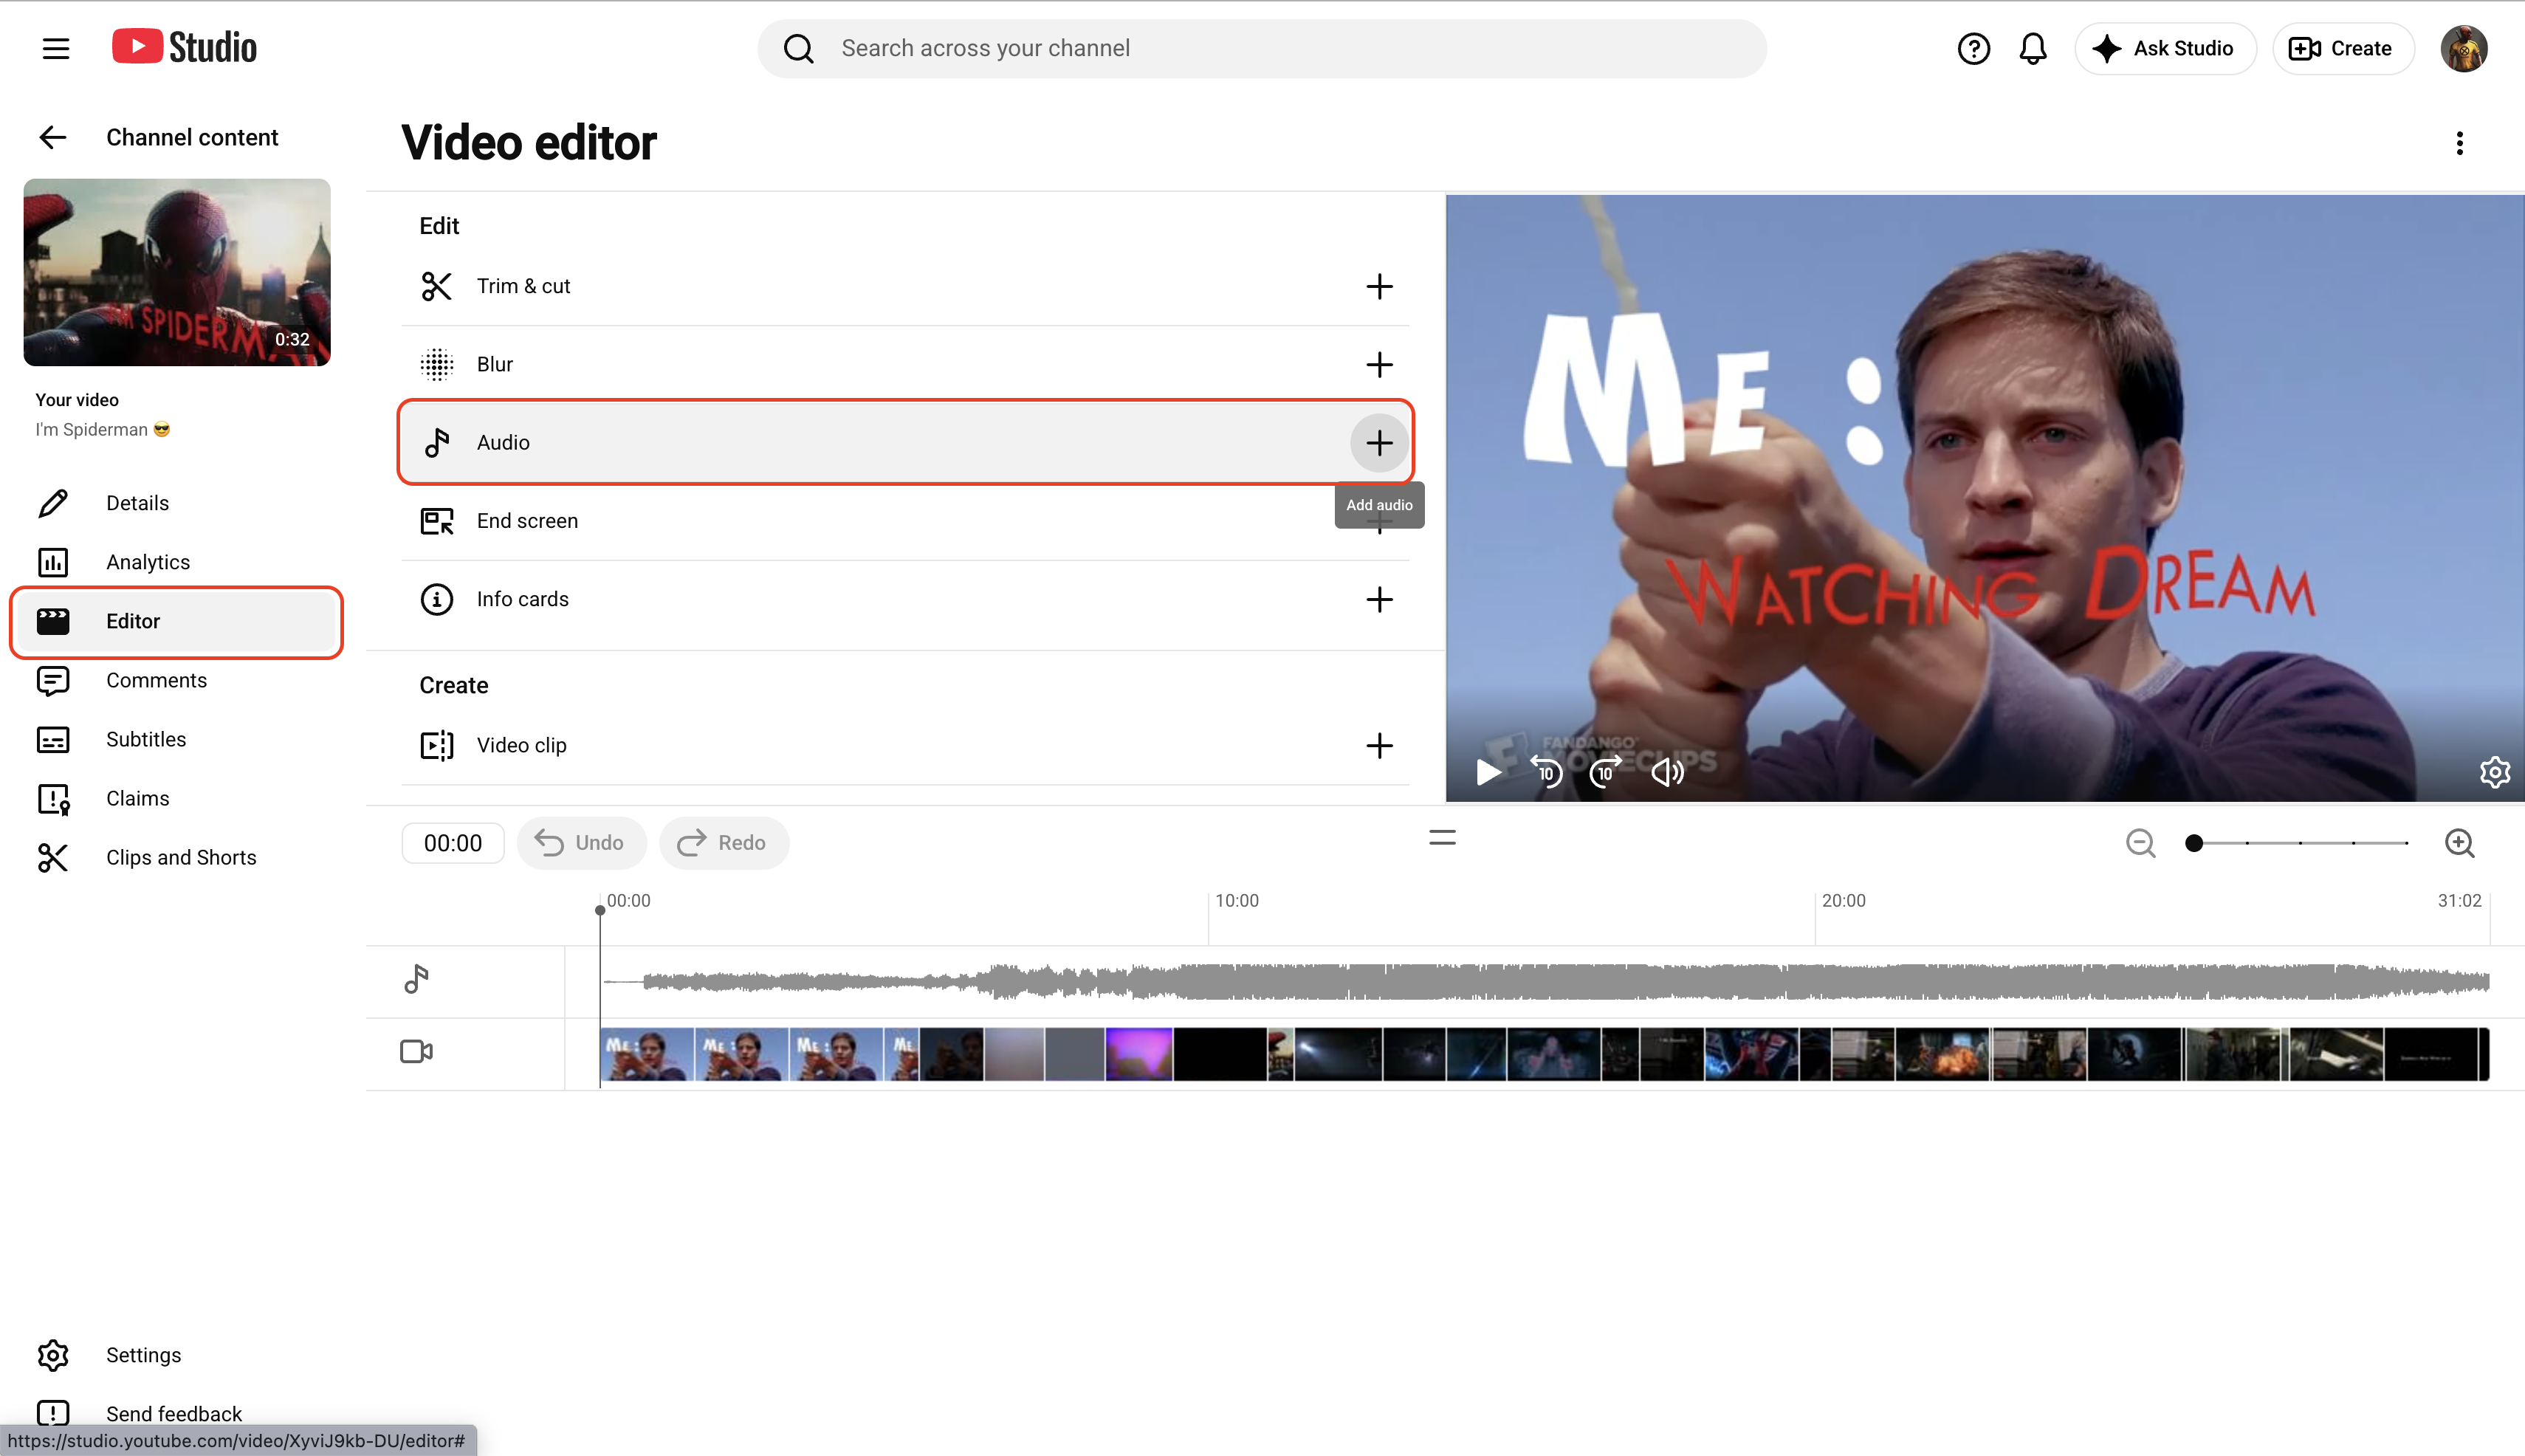Screen dimensions: 2525x1456
Task: Click the Add audio plus button
Action: click(x=1379, y=442)
